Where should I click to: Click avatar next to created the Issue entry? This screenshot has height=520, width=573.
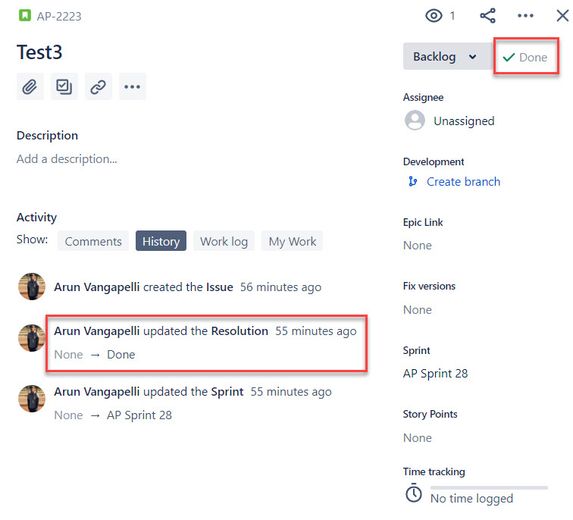32,286
